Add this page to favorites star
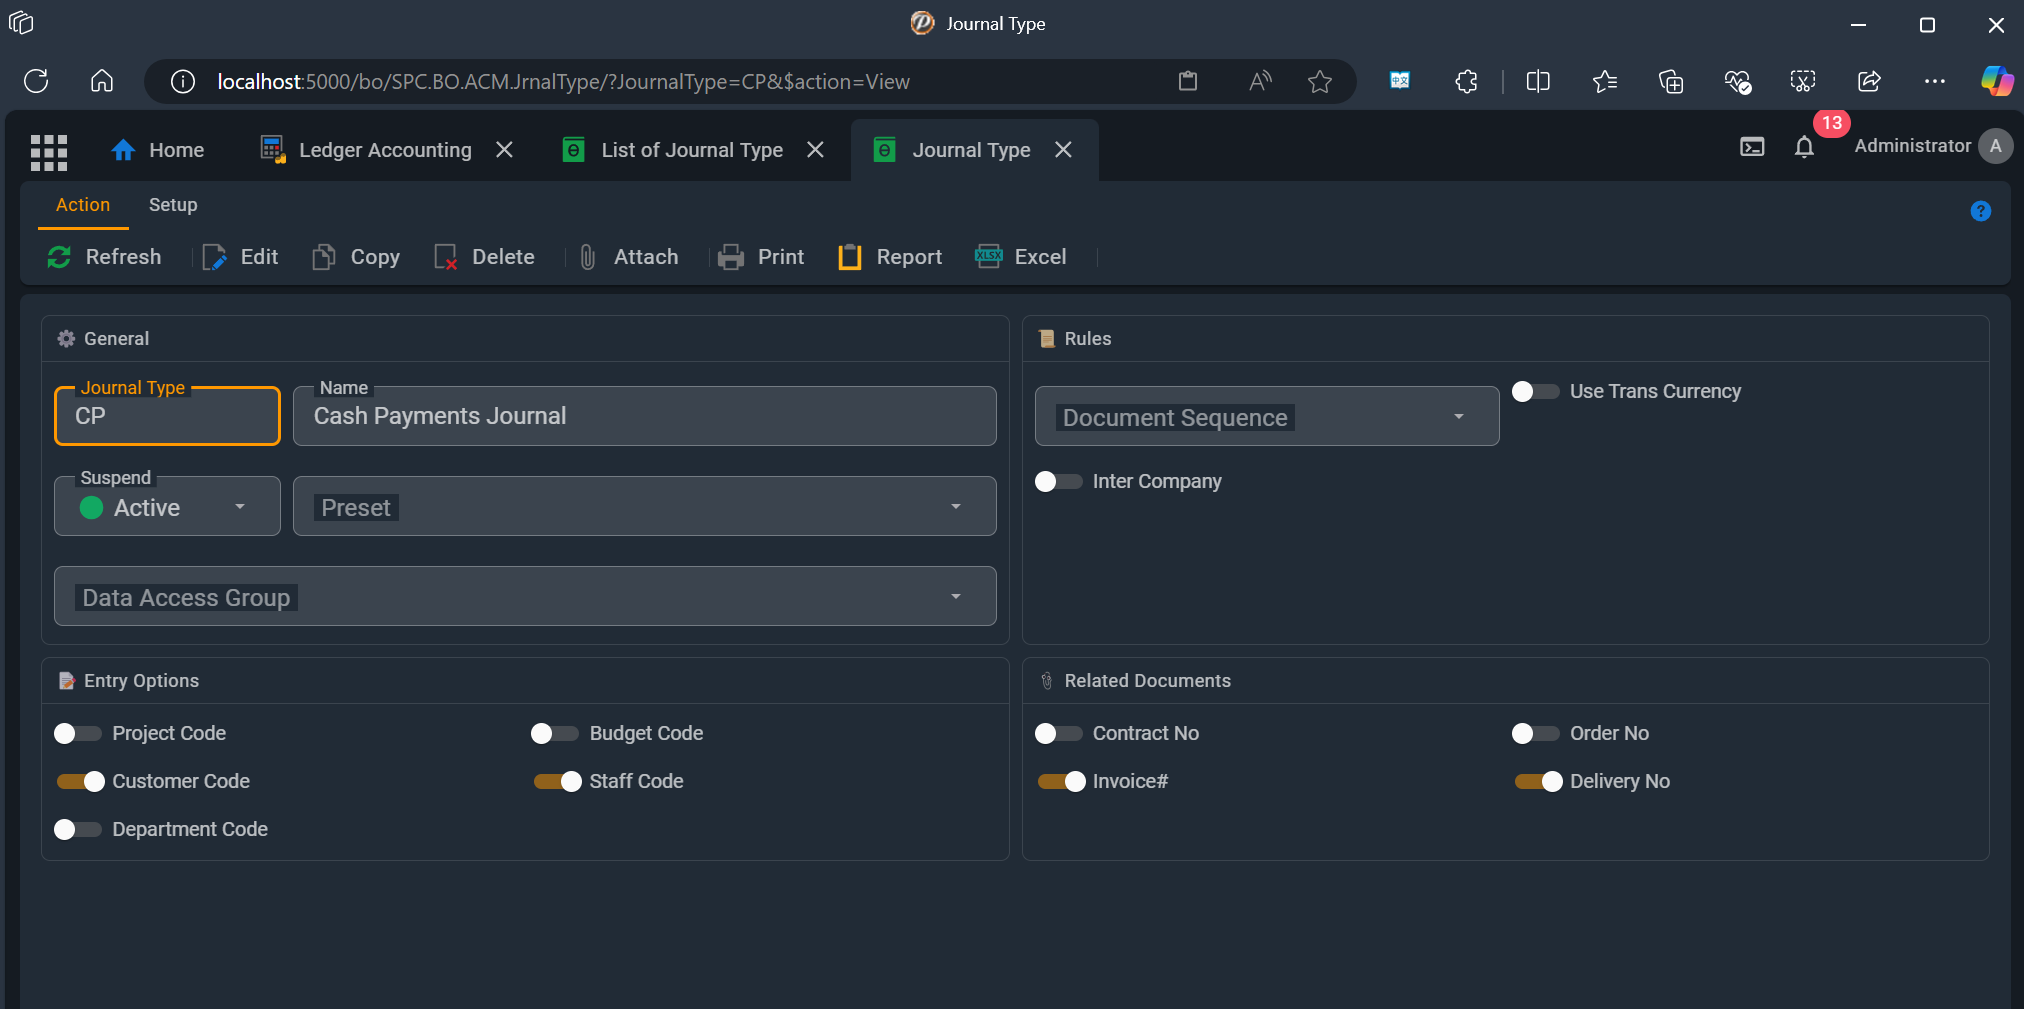This screenshot has width=2024, height=1009. click(x=1320, y=81)
